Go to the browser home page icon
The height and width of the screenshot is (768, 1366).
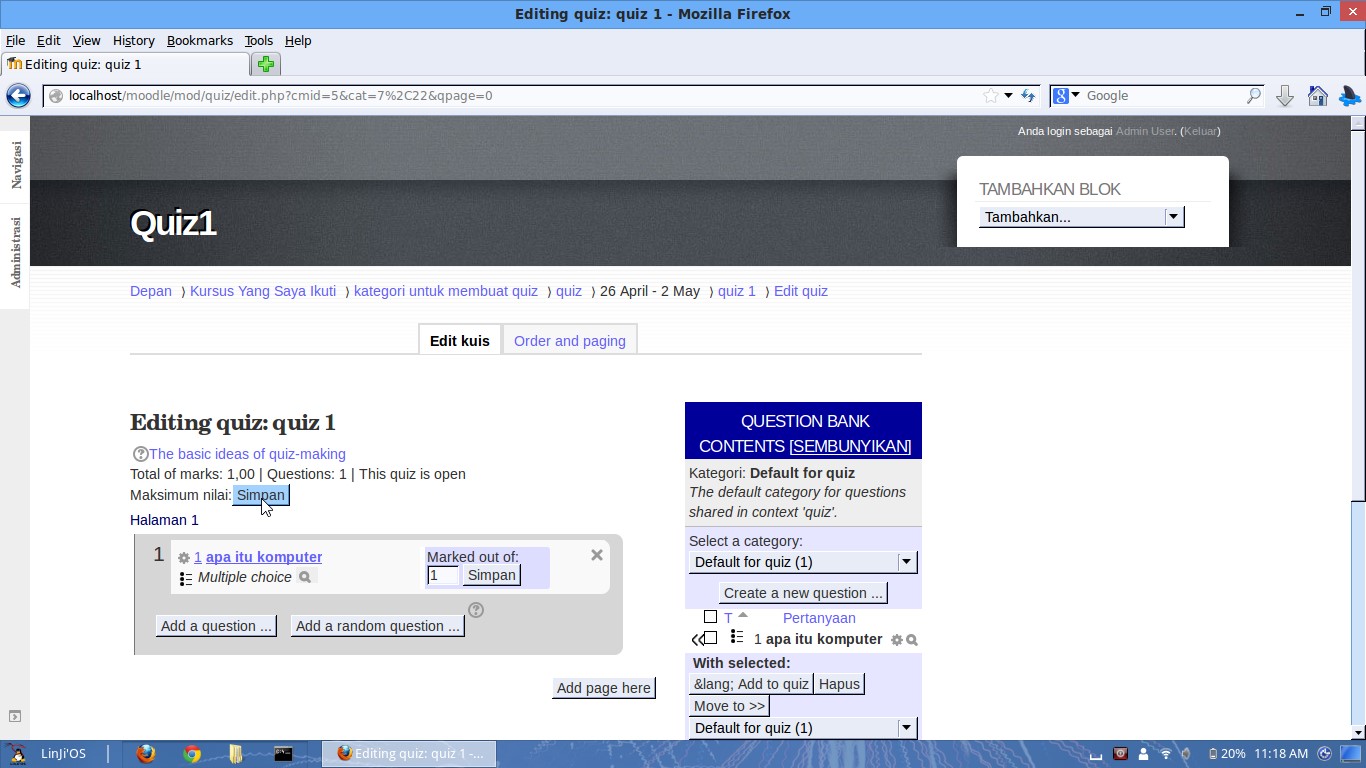pyautogui.click(x=1318, y=96)
